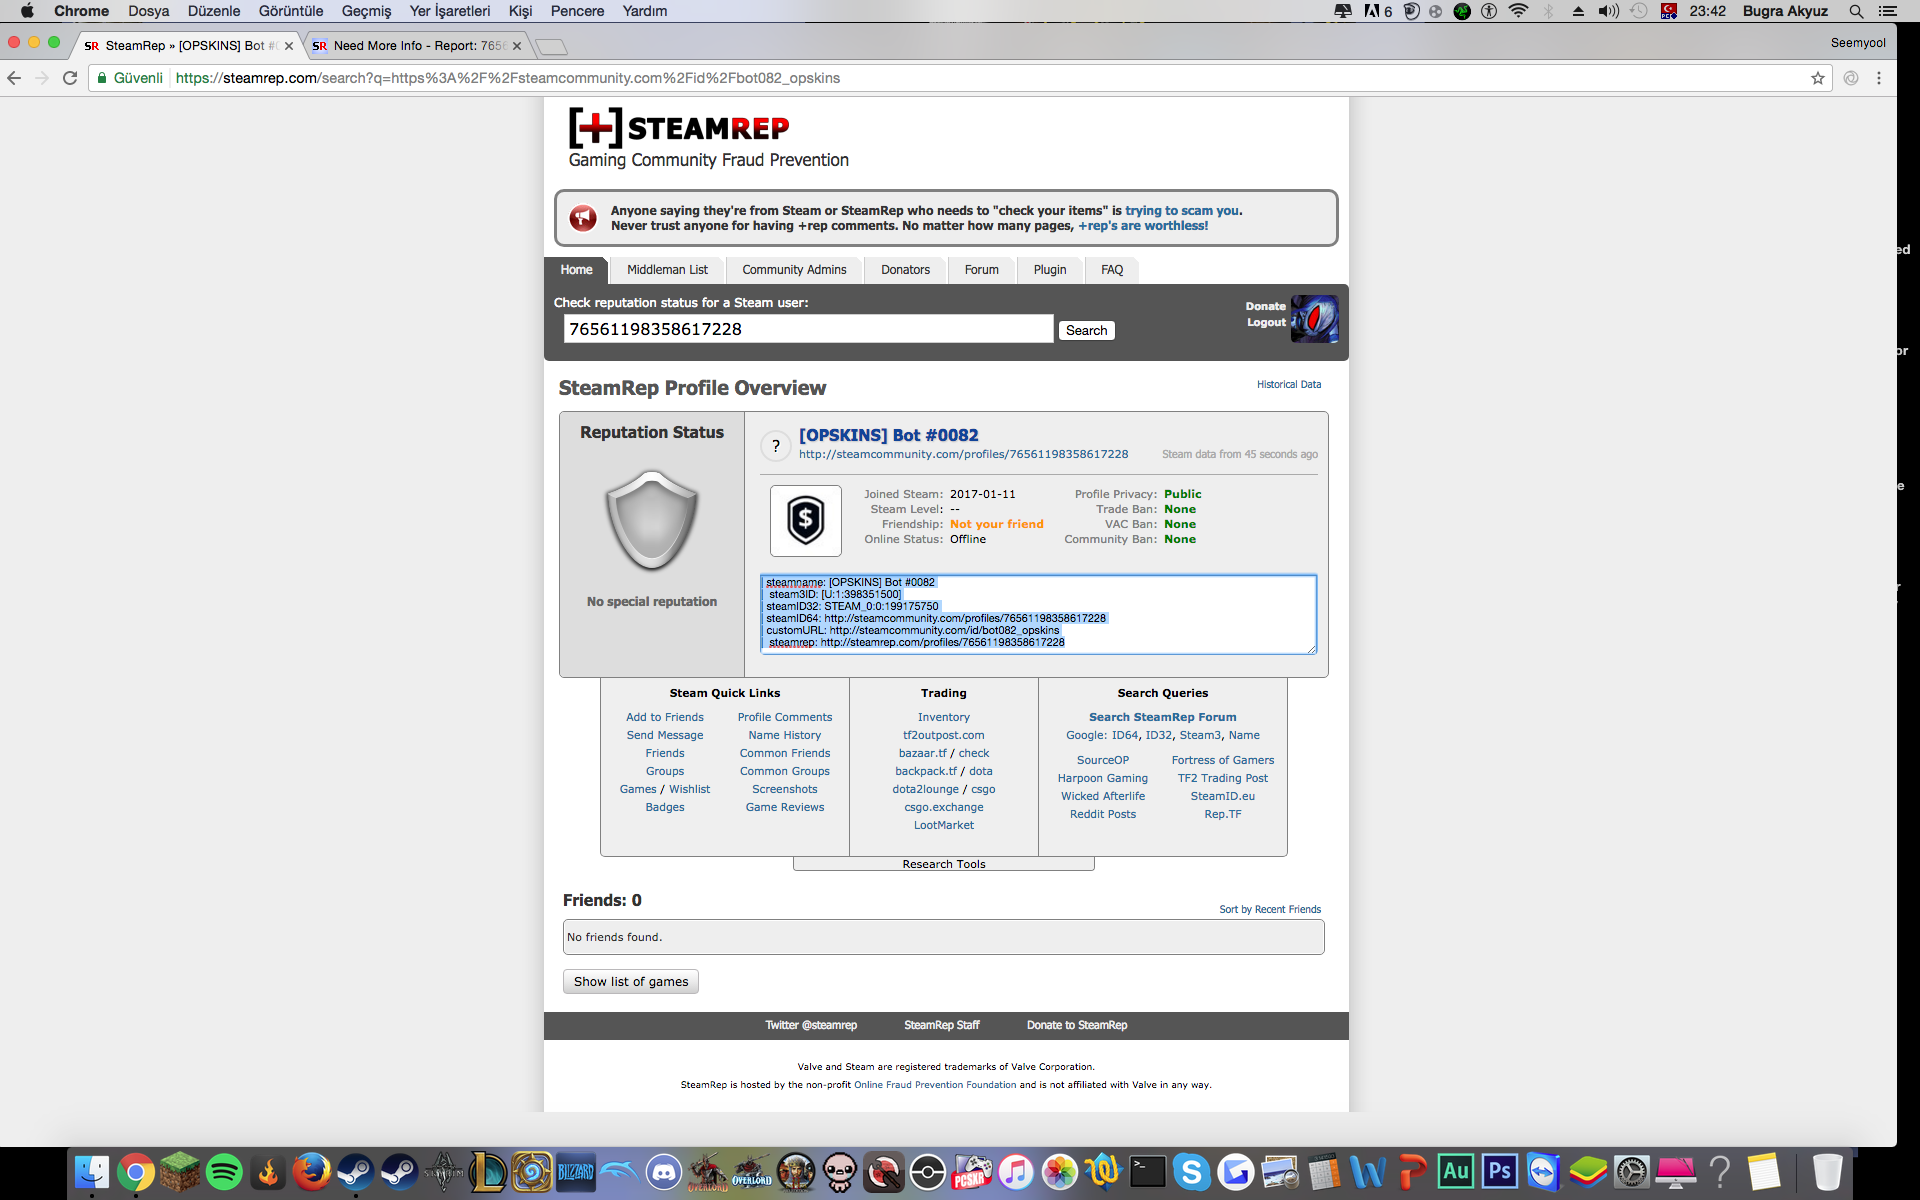Open the Geçmiş menu in menu bar
Viewport: 1920px width, 1200px height.
(366, 11)
